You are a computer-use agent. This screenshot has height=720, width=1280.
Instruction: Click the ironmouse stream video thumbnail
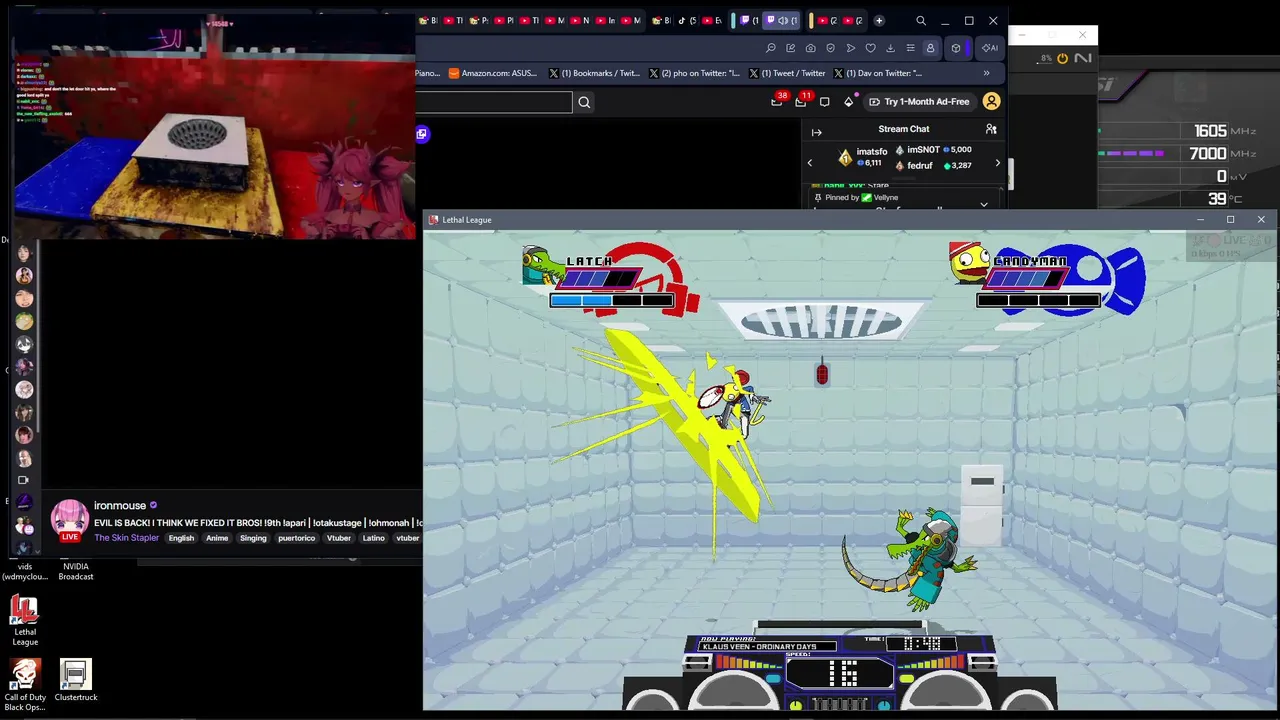point(214,126)
